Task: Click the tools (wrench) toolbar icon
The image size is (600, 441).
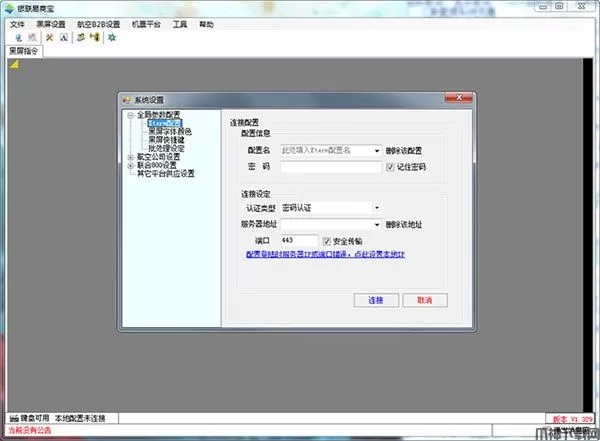Action: (x=48, y=37)
